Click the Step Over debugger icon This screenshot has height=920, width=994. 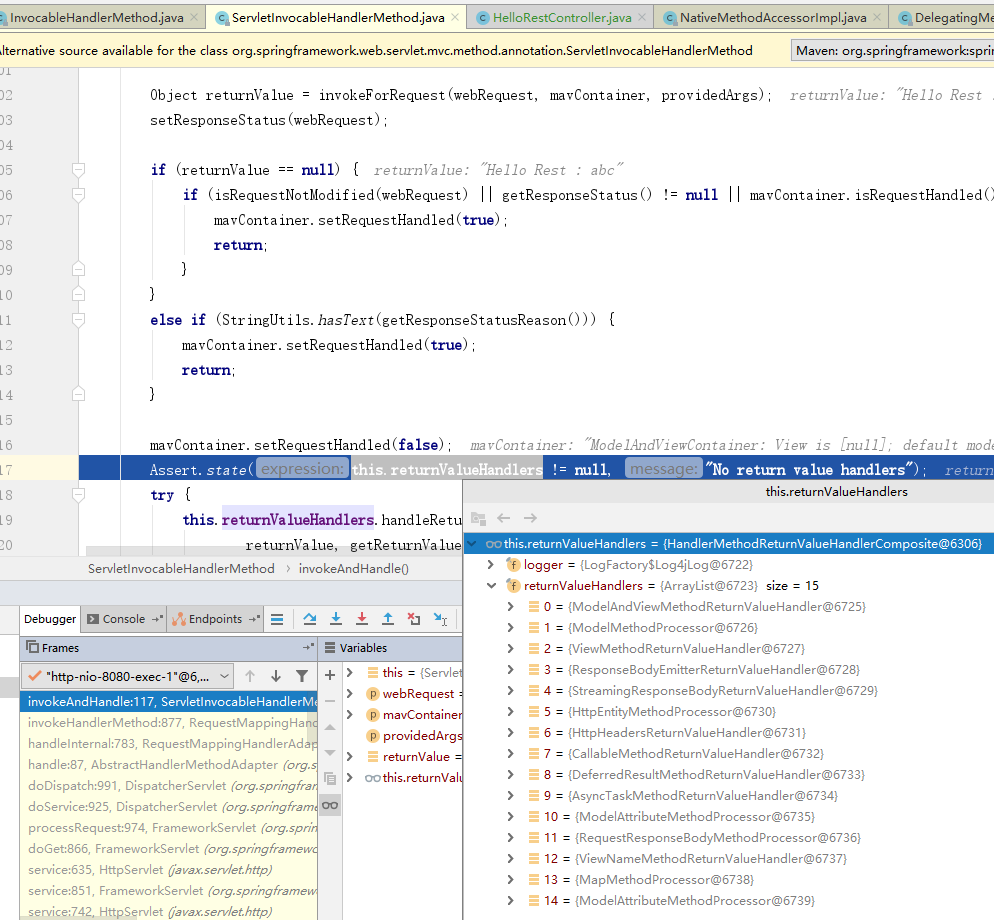click(x=310, y=620)
